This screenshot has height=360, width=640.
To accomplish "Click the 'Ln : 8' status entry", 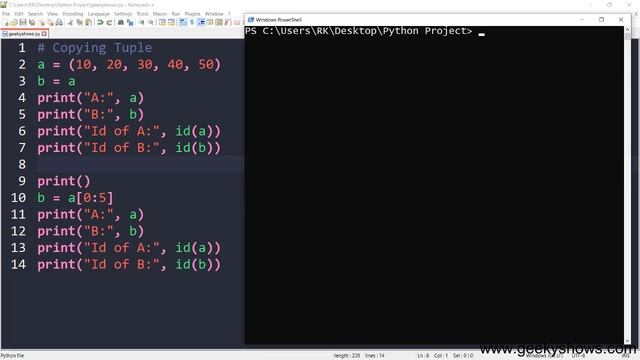I will [x=423, y=356].
